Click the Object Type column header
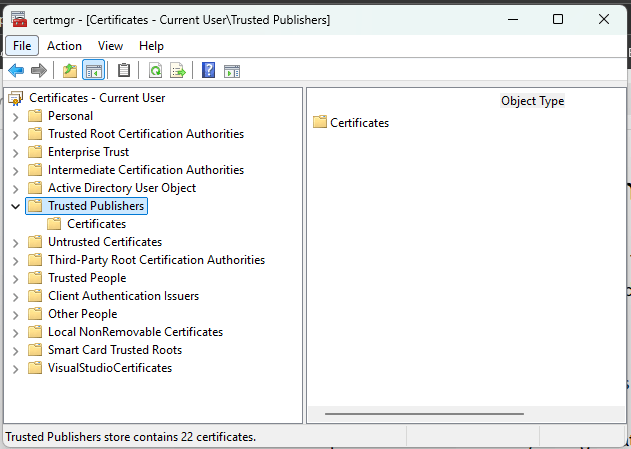The height and width of the screenshot is (449, 631). point(532,101)
